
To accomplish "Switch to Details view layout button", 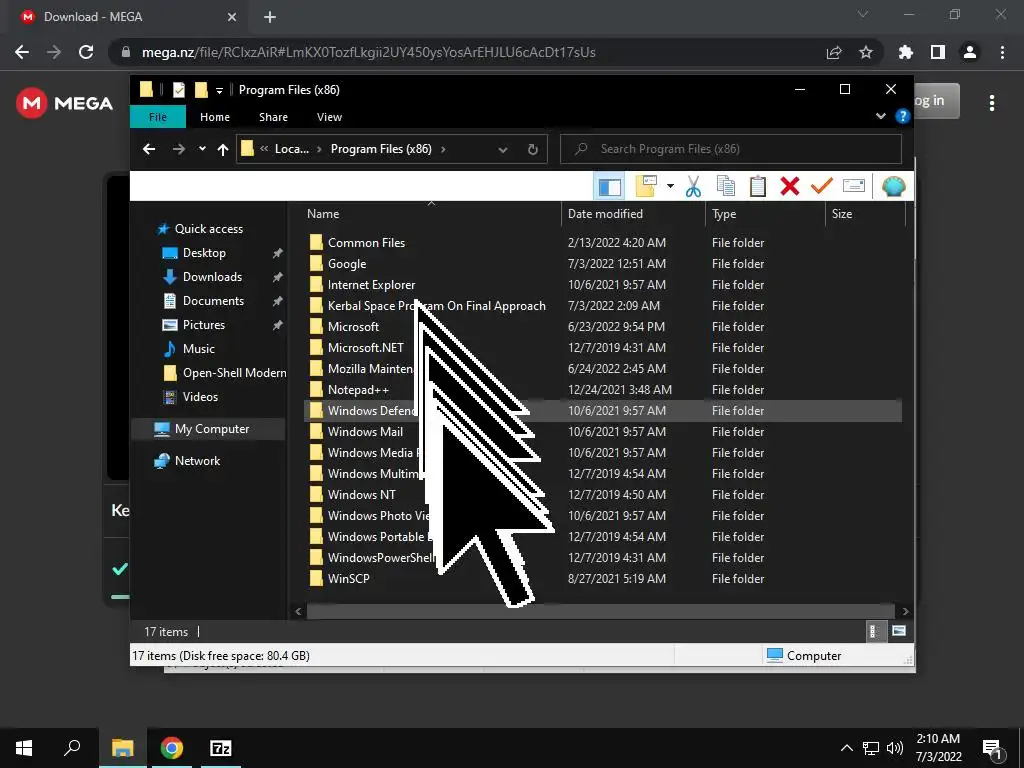I will pos(874,631).
